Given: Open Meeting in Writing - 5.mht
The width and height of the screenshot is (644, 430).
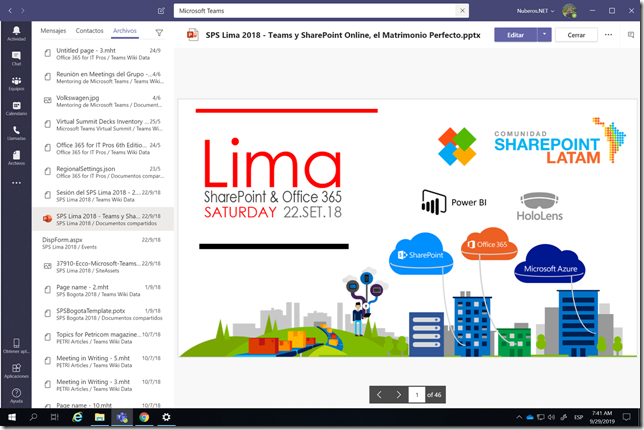Looking at the screenshot, I should tap(103, 361).
